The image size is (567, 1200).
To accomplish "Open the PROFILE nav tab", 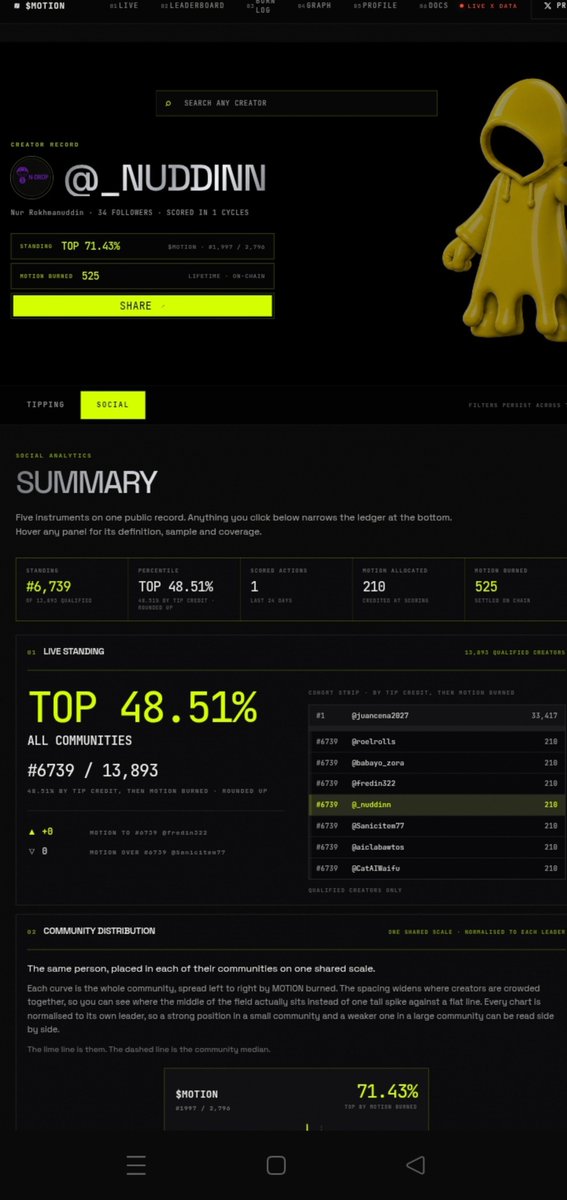I will (376, 6).
